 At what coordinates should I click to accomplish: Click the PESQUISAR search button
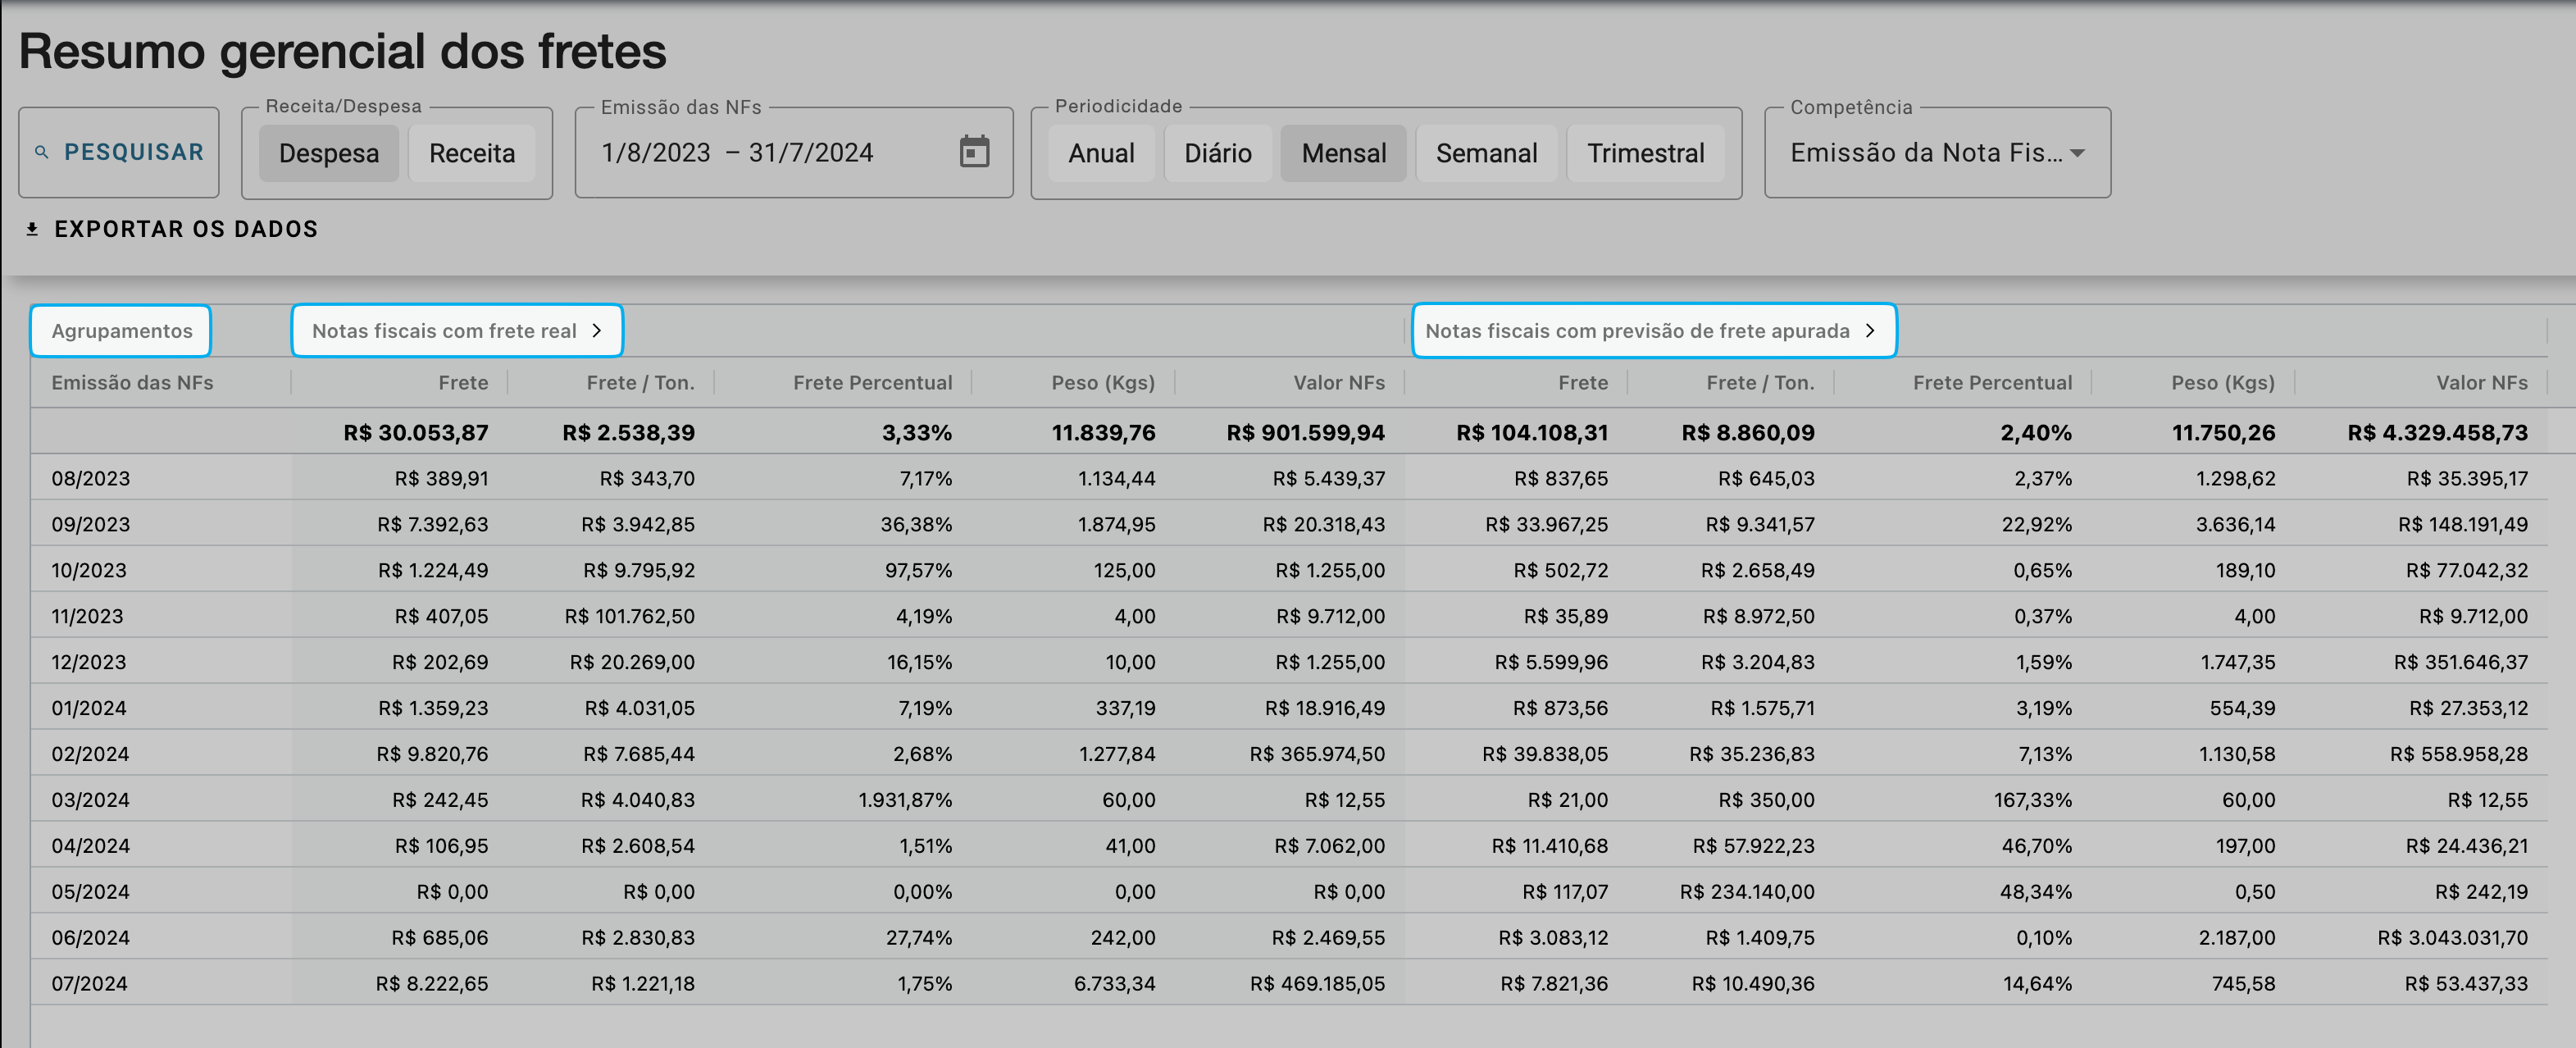click(119, 152)
